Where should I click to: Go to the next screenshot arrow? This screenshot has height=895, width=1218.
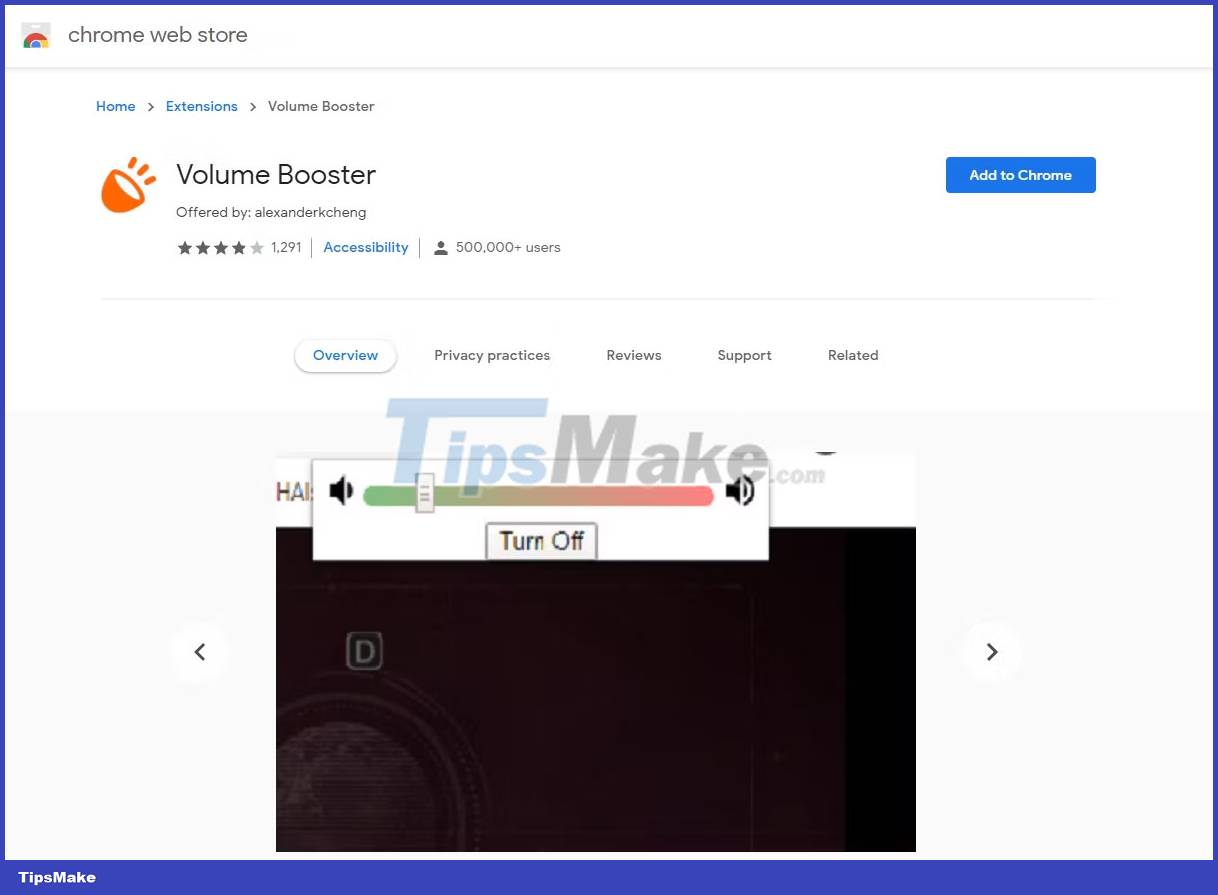992,652
